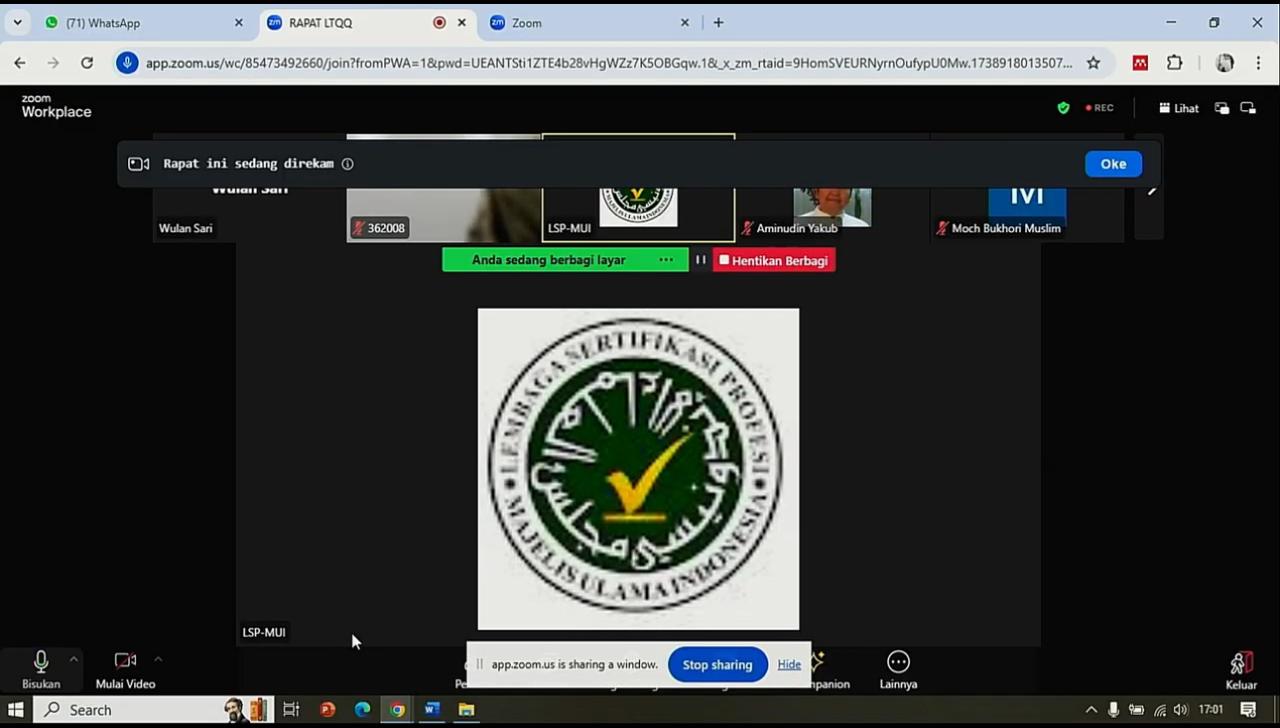This screenshot has height=728, width=1280.
Task: Bookmark this page with the star icon
Action: pos(1093,63)
